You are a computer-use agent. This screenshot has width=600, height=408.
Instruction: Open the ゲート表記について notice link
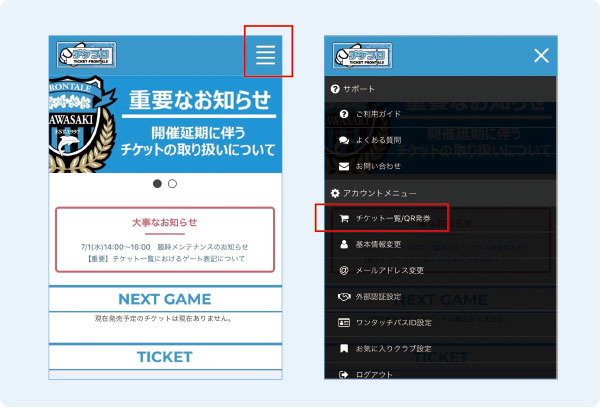pyautogui.click(x=165, y=259)
